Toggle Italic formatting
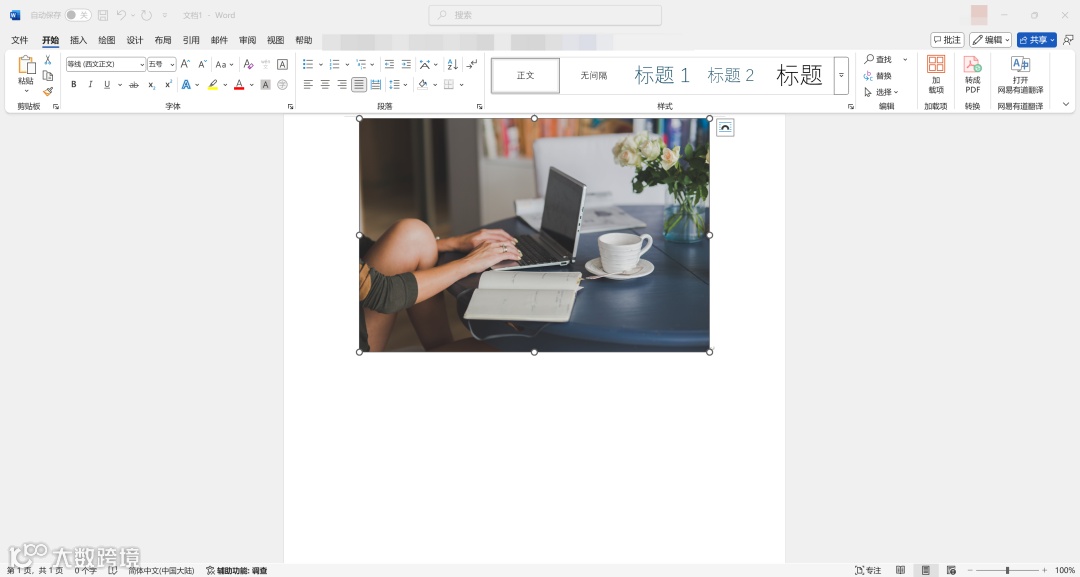 point(90,85)
